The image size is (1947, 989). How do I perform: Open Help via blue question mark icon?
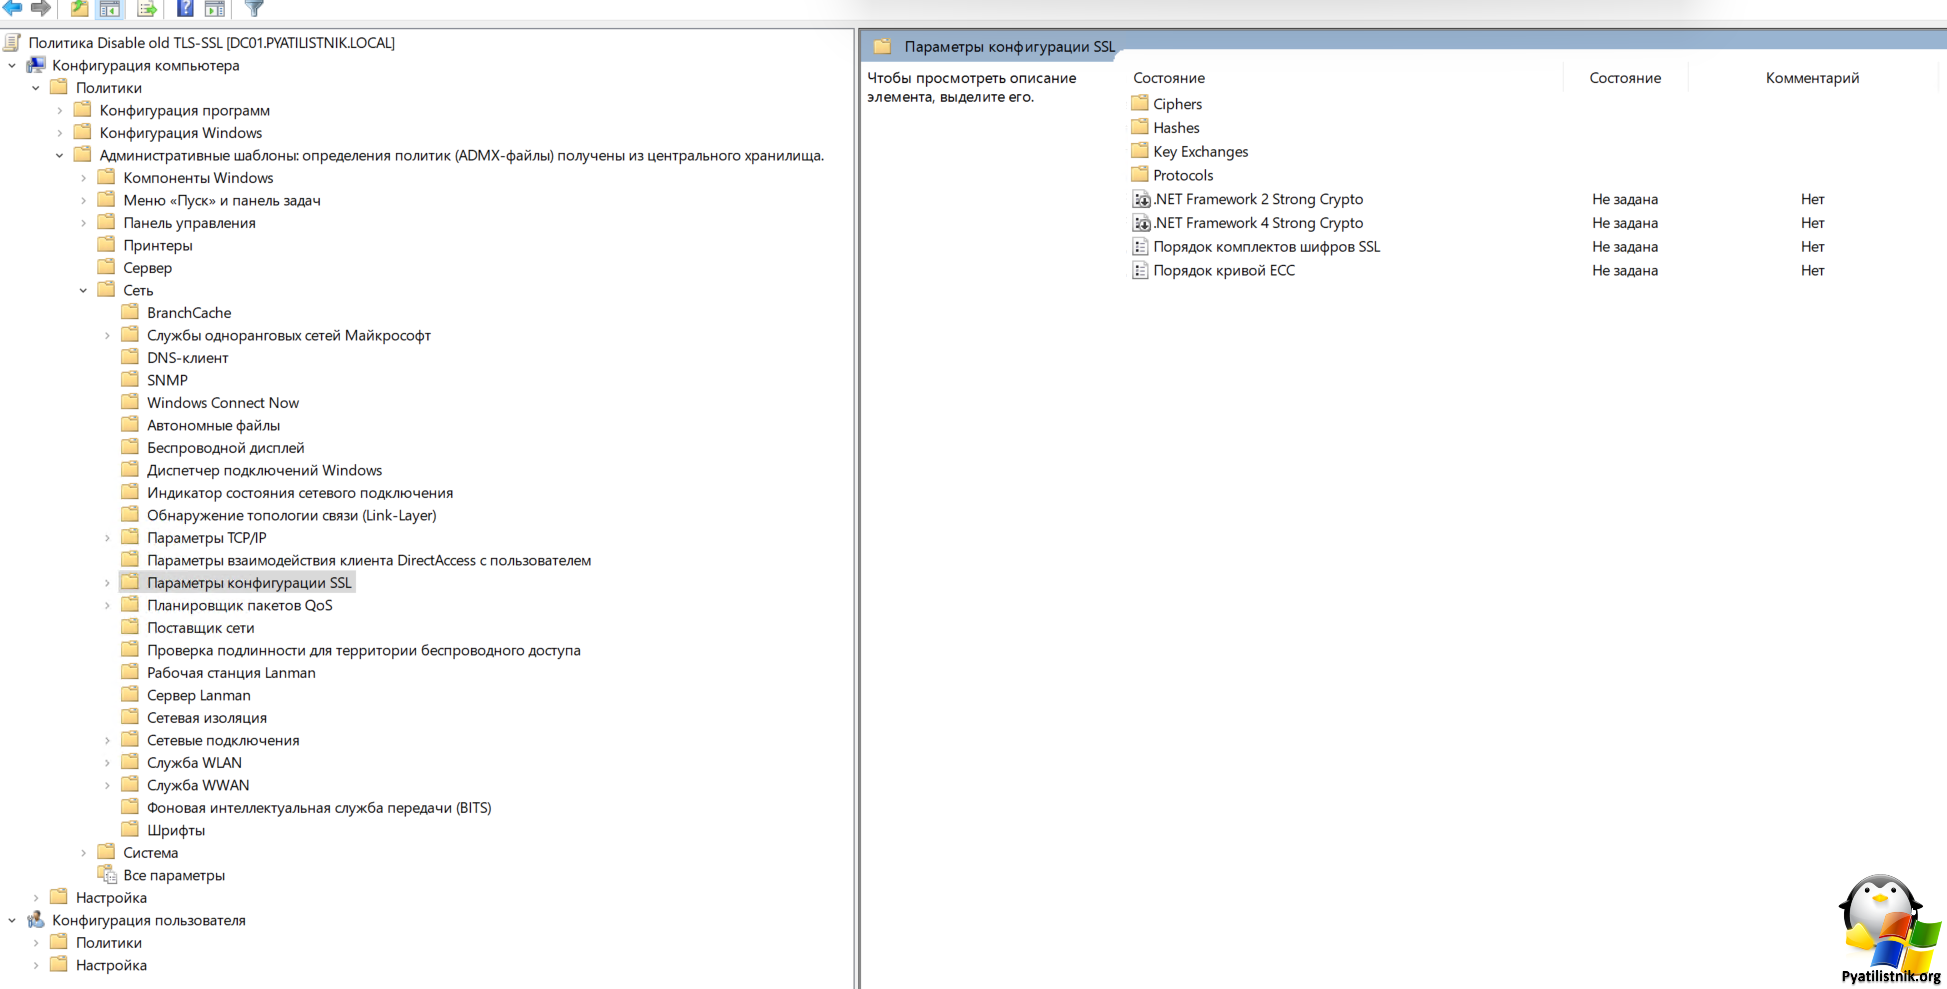coord(185,9)
